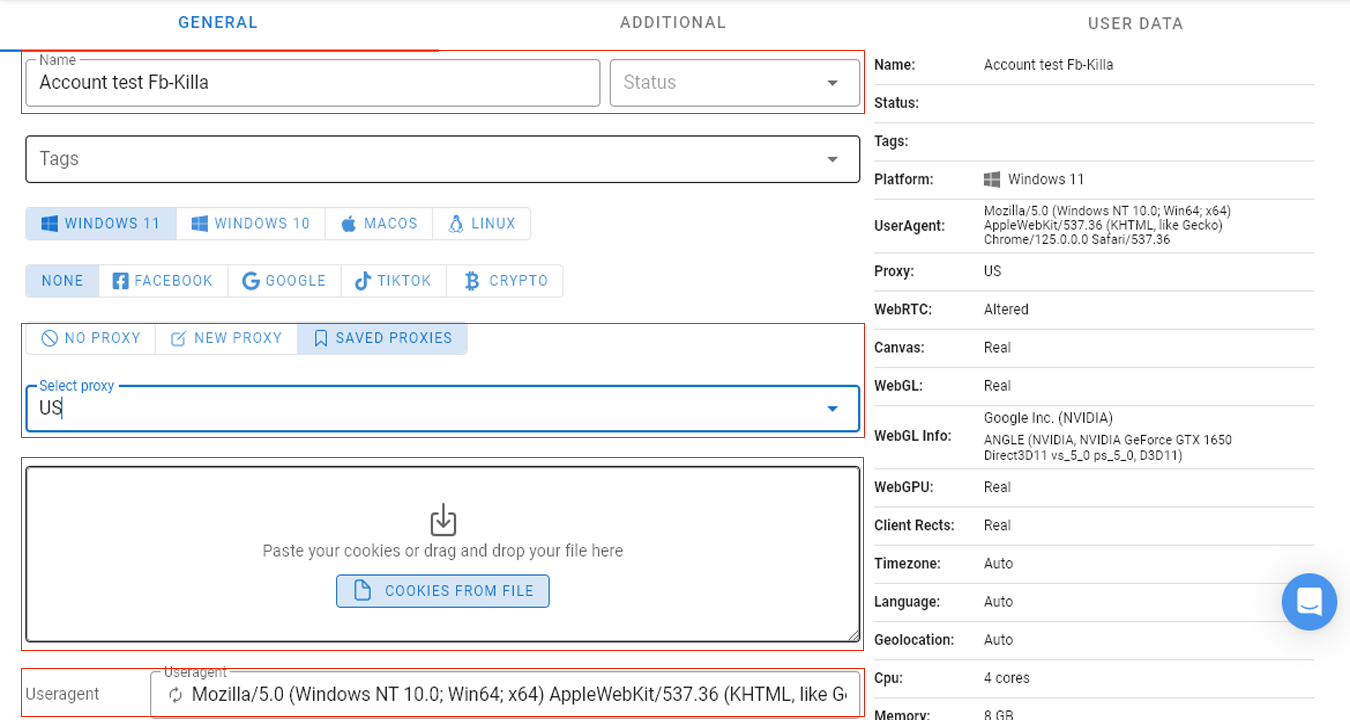Switch to the Additional tab
Image resolution: width=1350 pixels, height=720 pixels.
[x=672, y=22]
